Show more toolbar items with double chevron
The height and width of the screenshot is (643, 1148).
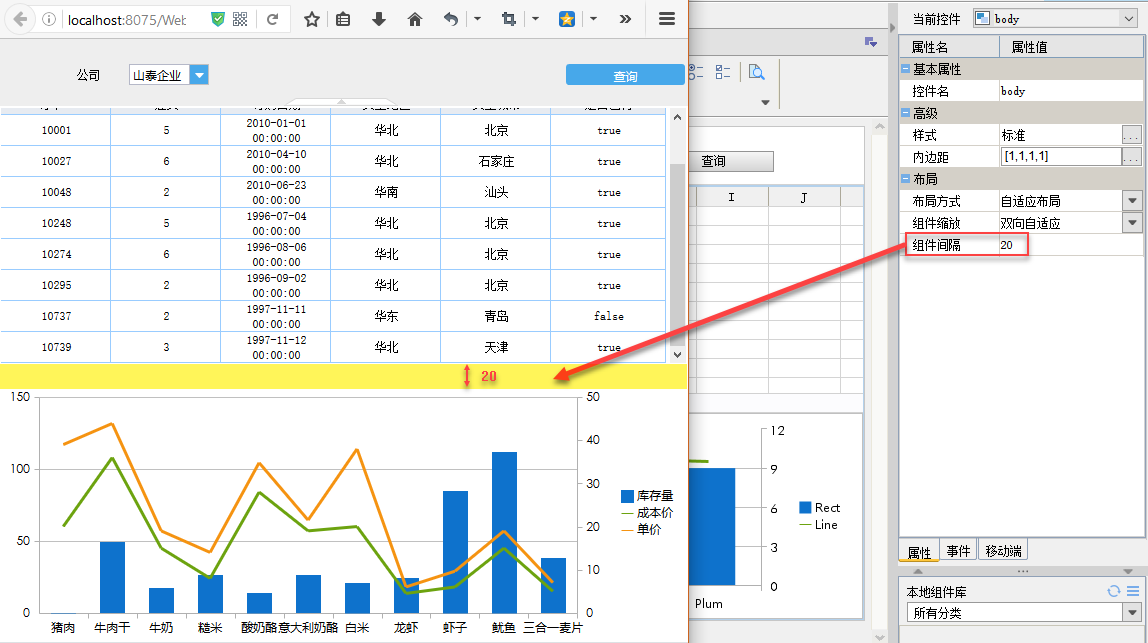click(625, 20)
